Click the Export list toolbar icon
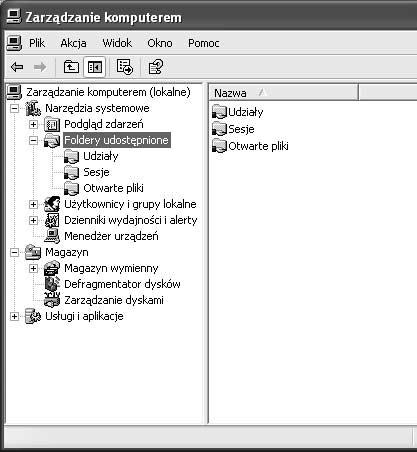Screen dimensions: 417x452 [x=125, y=67]
